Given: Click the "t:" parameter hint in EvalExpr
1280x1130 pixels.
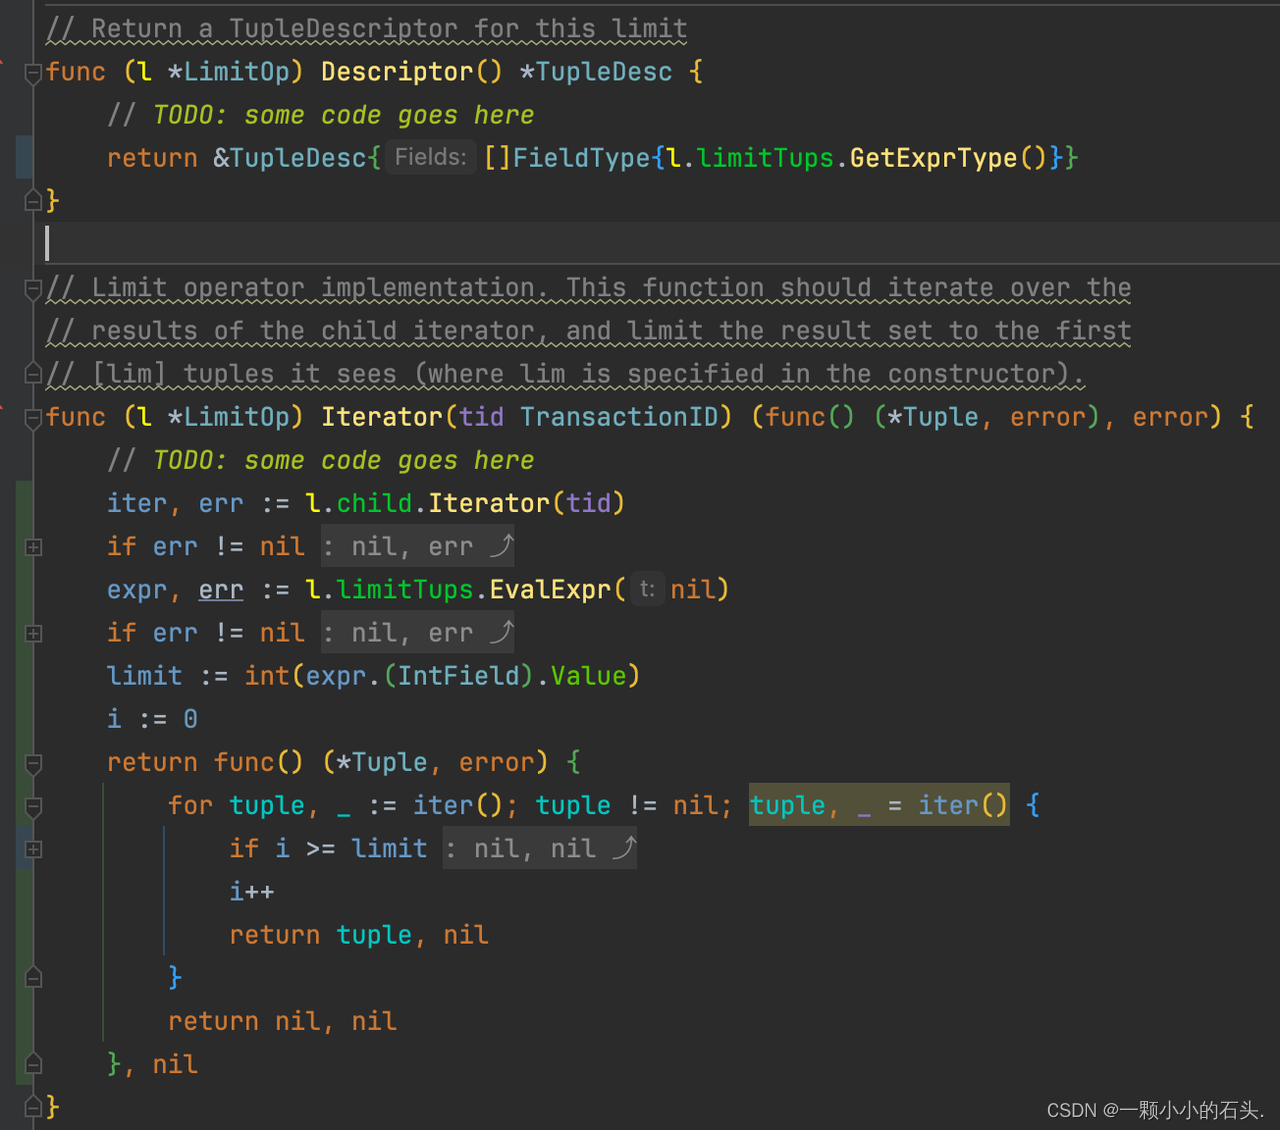Looking at the screenshot, I should tap(647, 589).
